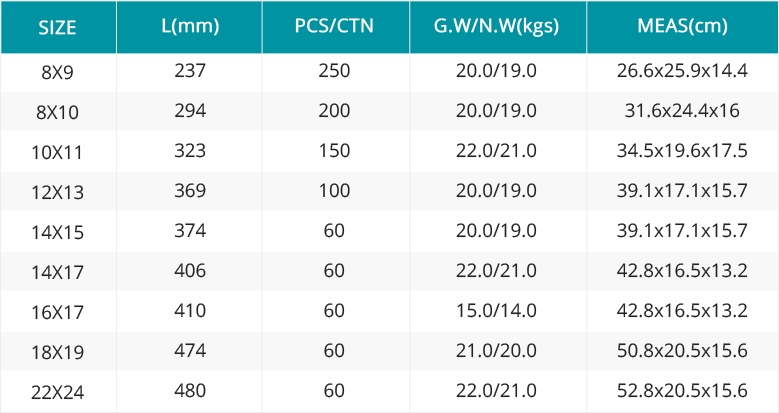Screen dimensions: 779x413
Task: Select the 16X17 size cell
Action: click(58, 313)
